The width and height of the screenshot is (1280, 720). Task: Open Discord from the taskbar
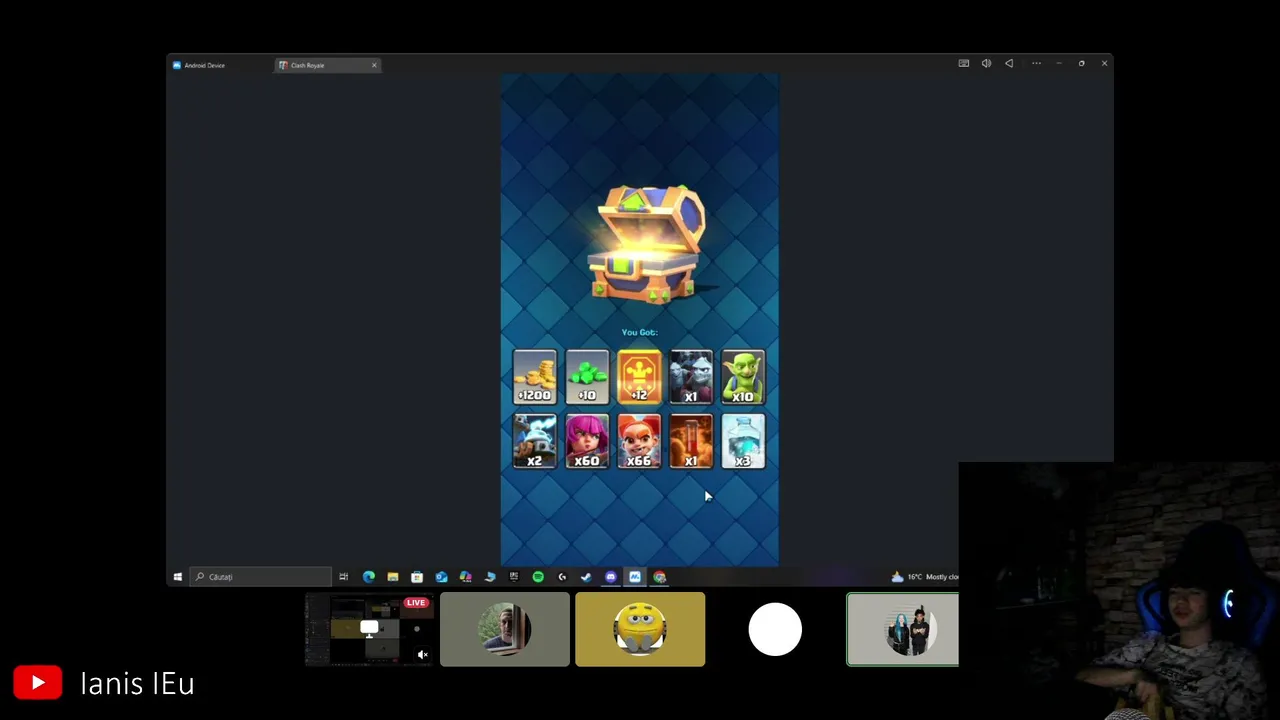coord(611,577)
